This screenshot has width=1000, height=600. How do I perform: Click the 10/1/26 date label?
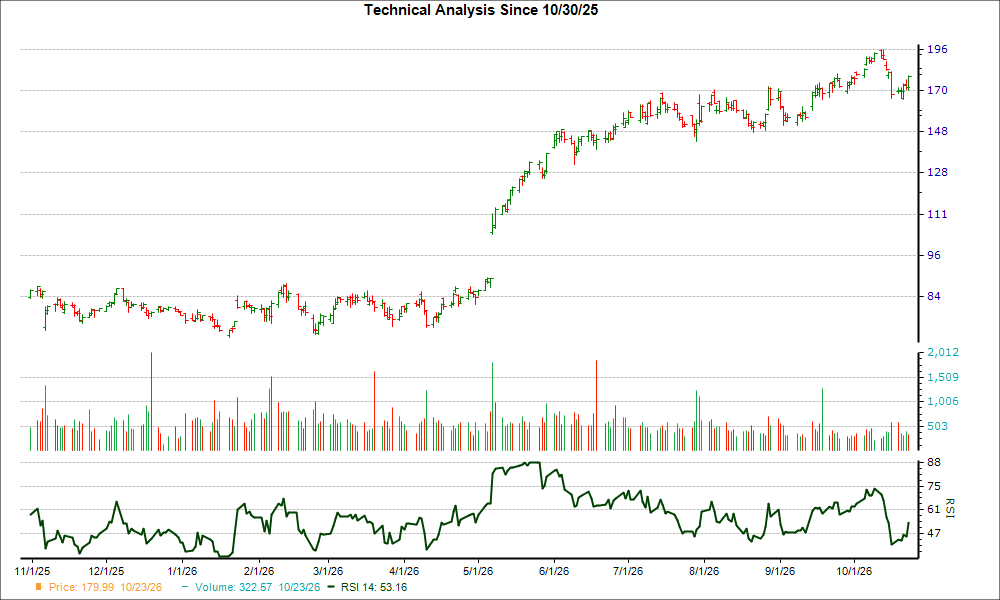(x=853, y=571)
